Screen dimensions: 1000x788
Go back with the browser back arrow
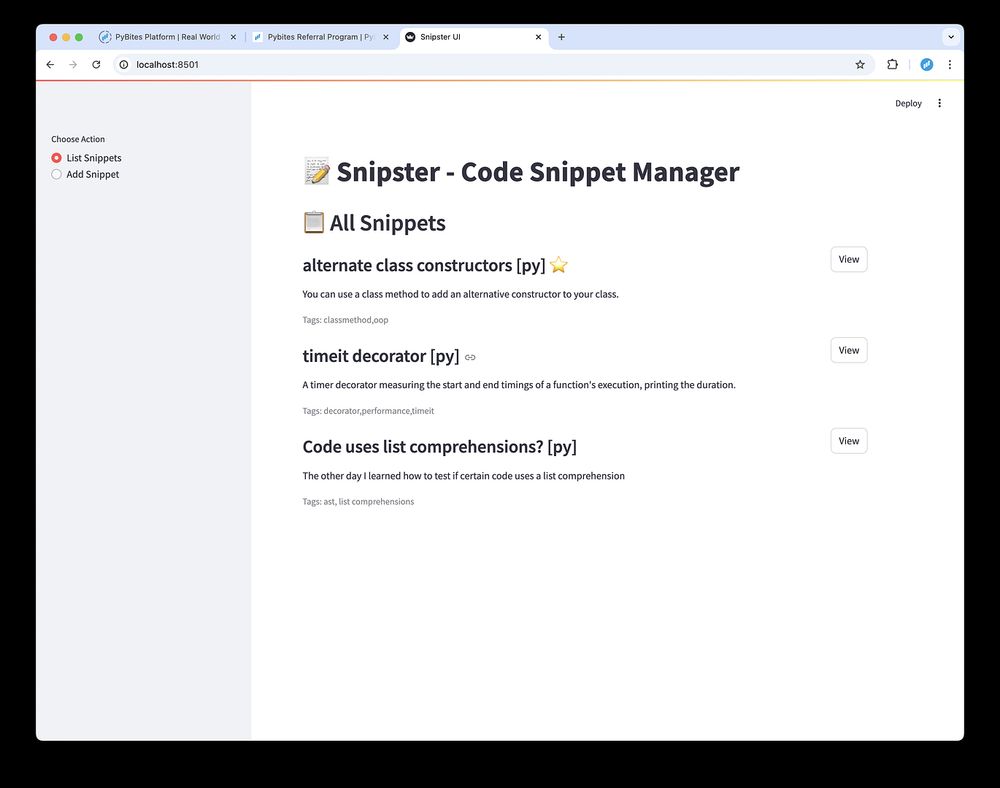click(50, 64)
